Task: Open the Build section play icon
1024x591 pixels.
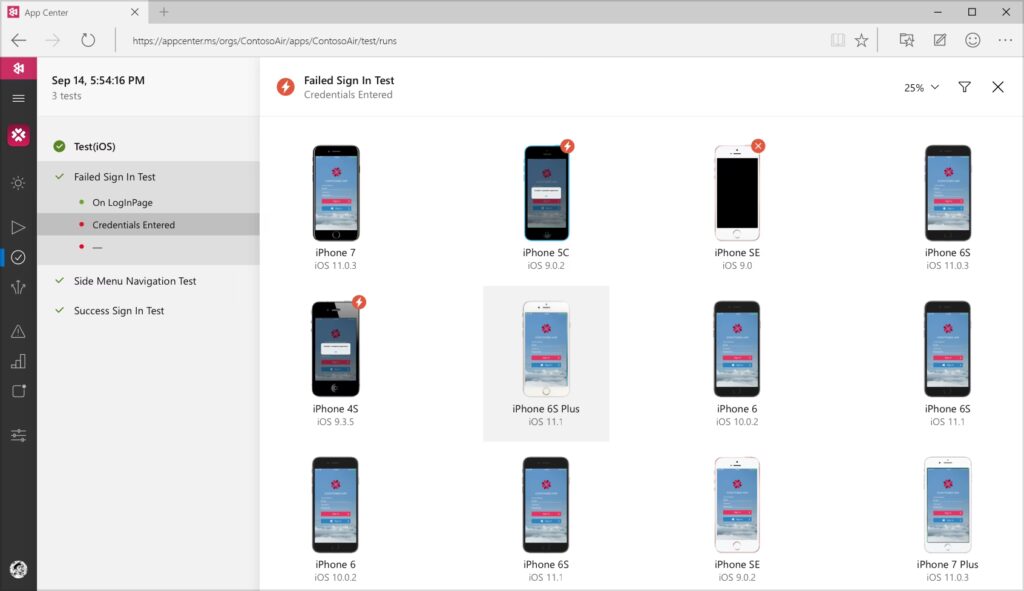Action: (18, 227)
